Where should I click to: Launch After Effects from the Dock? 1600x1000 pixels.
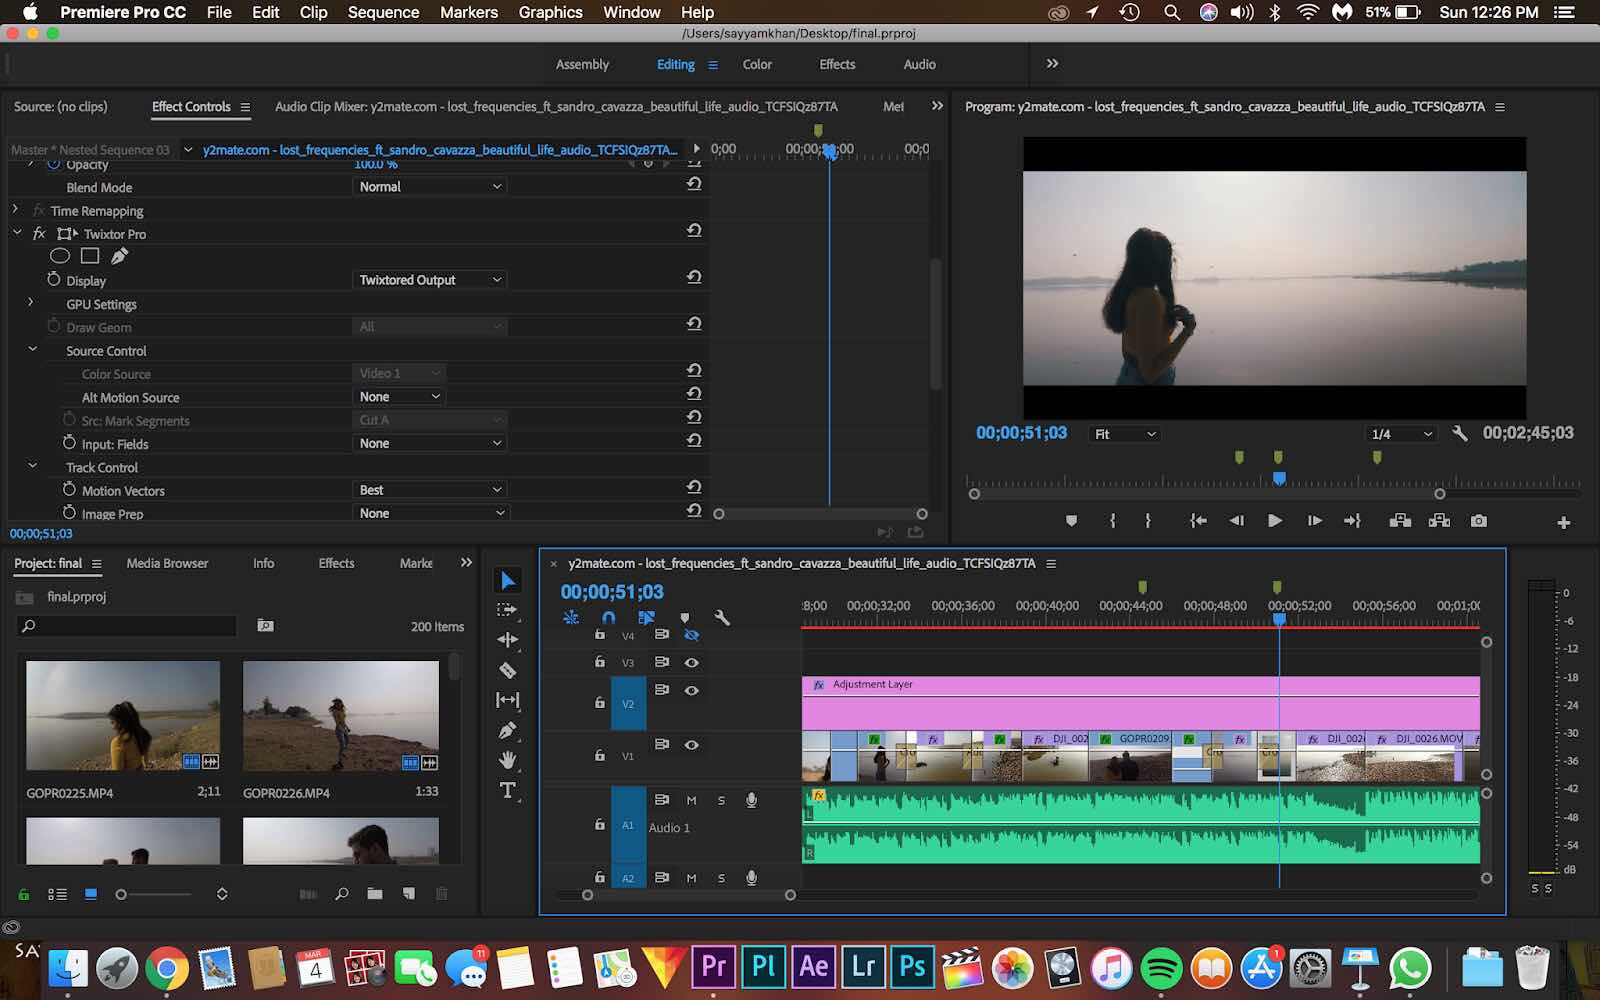813,967
